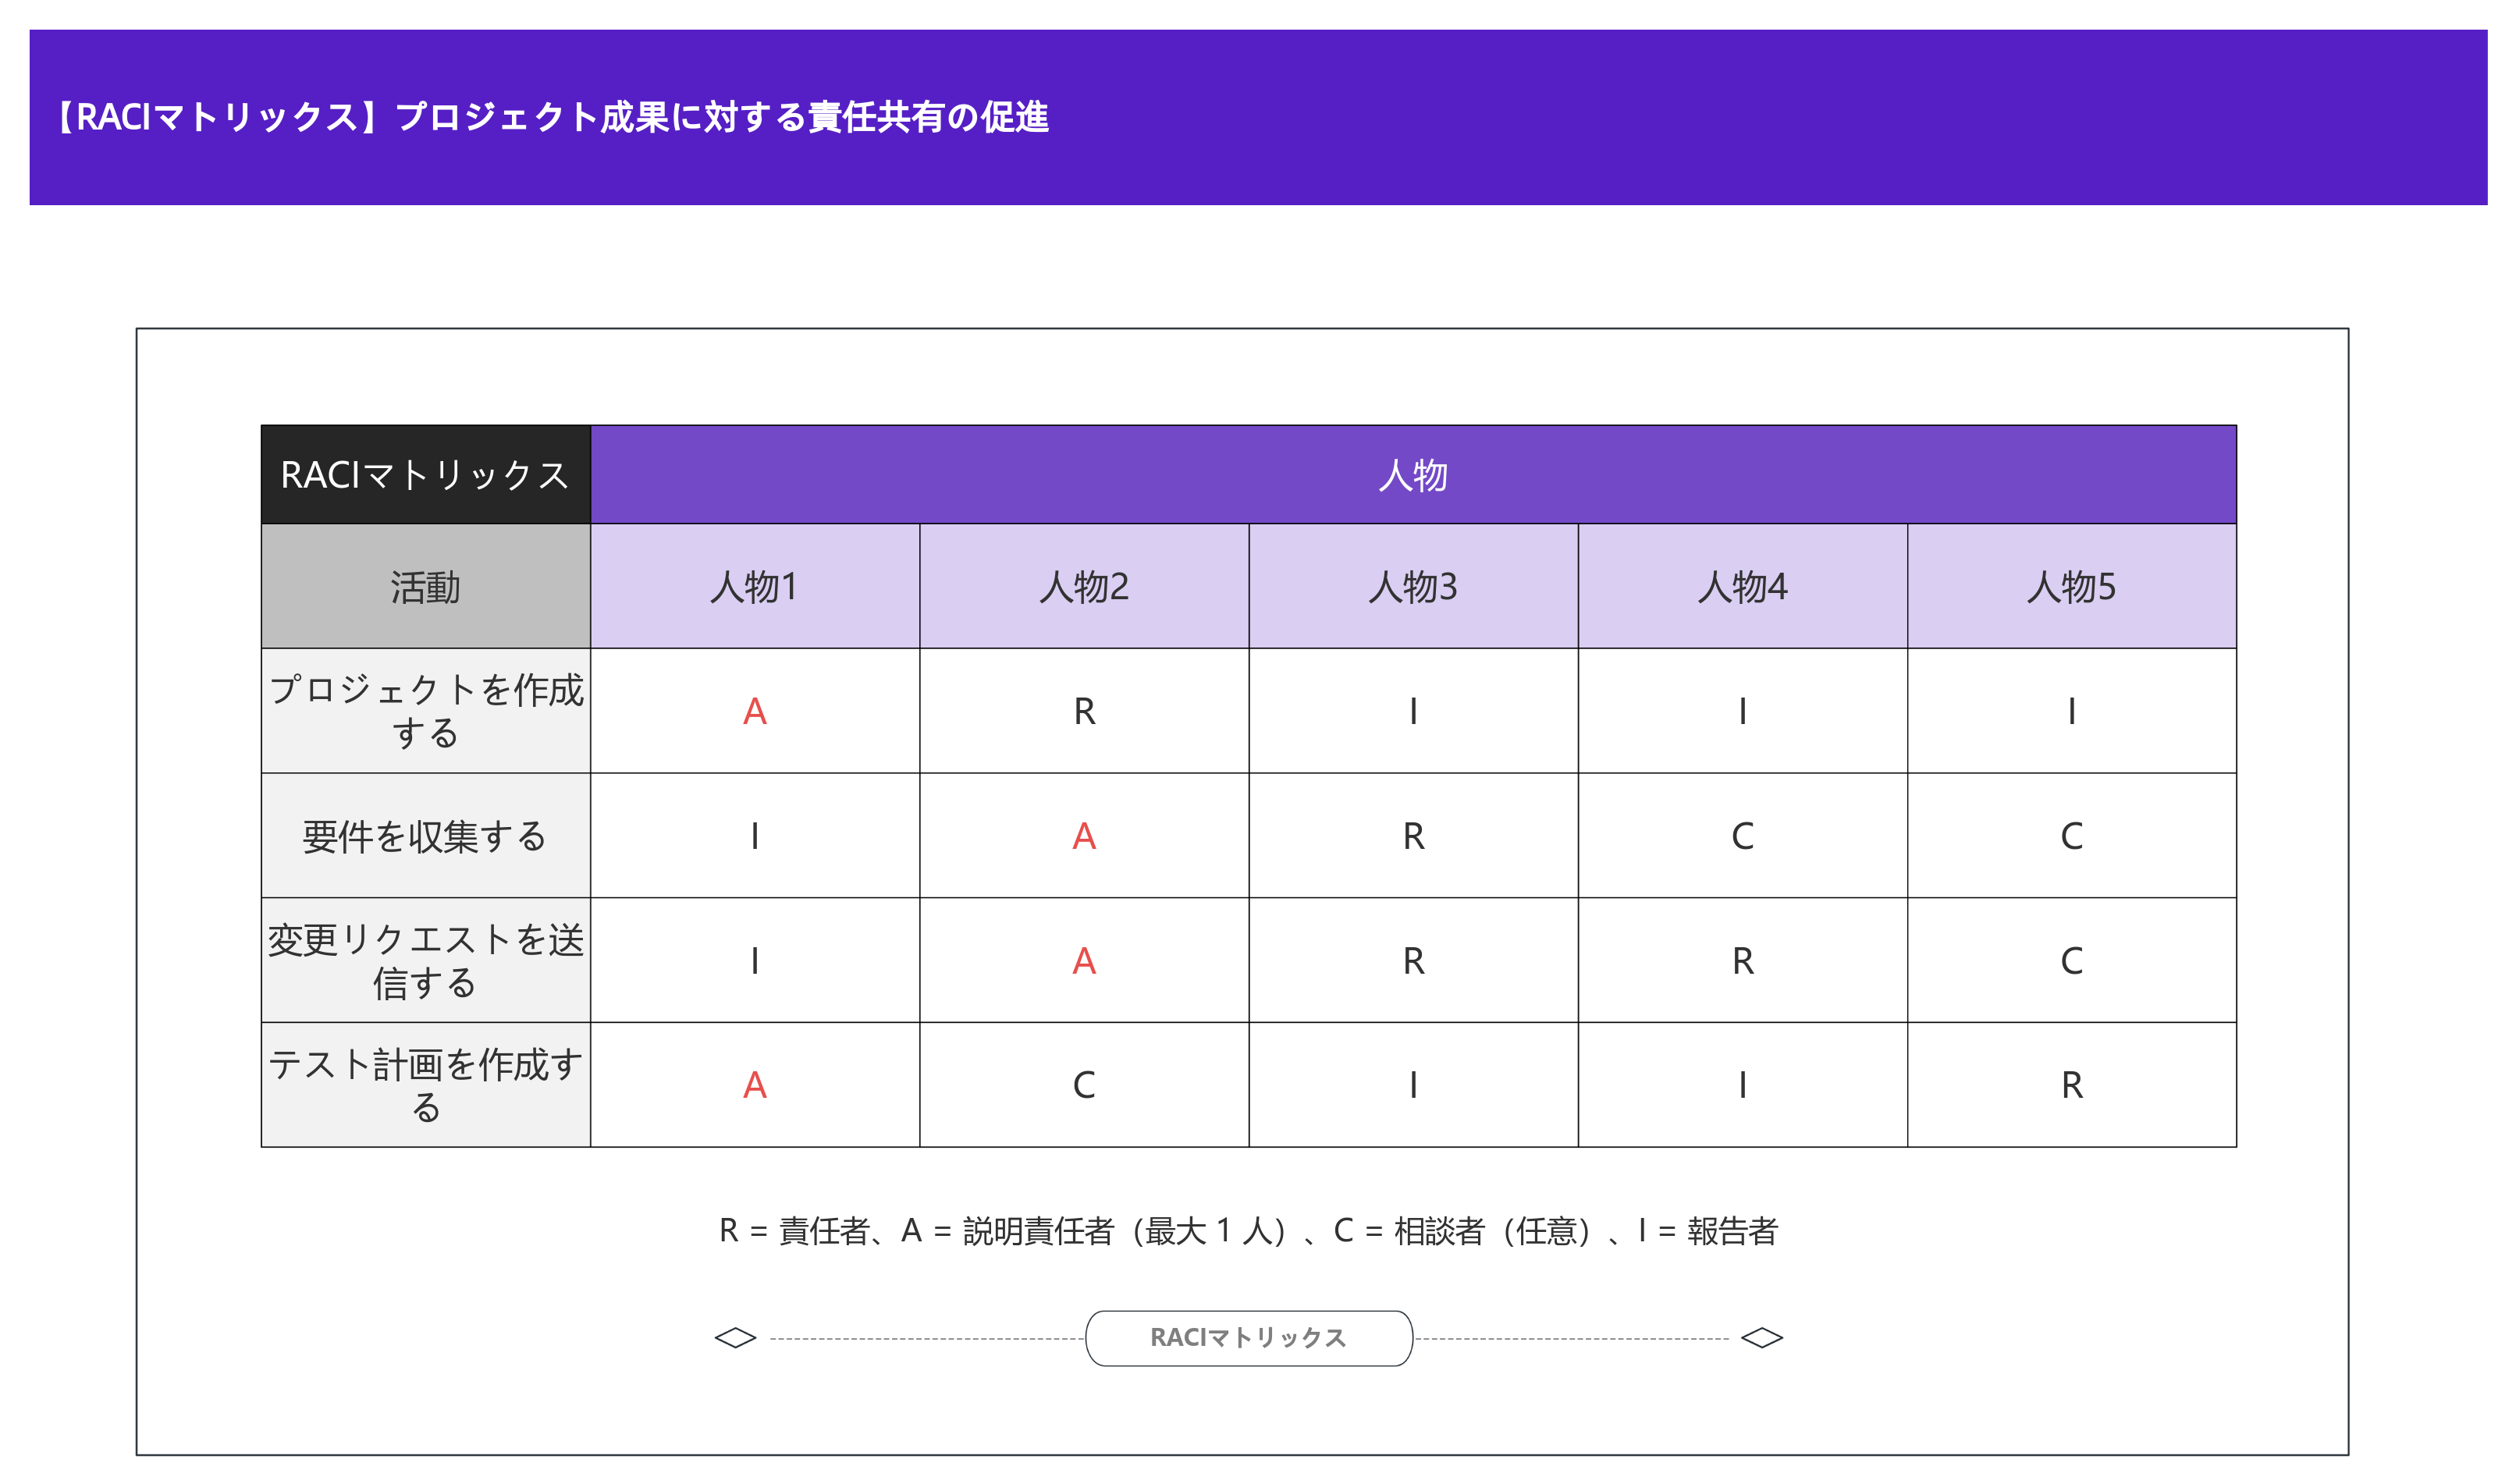Click the left diamond connector icon
The height and width of the screenshot is (1484, 2516).
735,1338
